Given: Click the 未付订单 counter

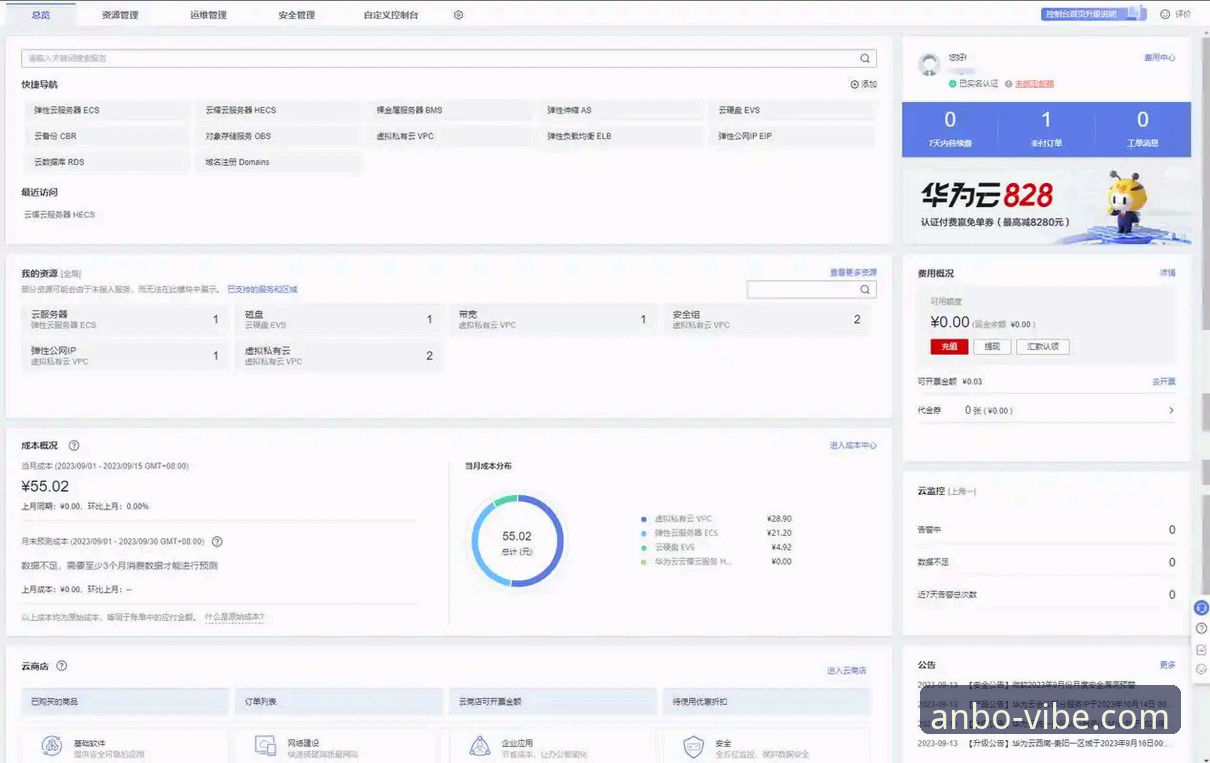Looking at the screenshot, I should [1046, 129].
